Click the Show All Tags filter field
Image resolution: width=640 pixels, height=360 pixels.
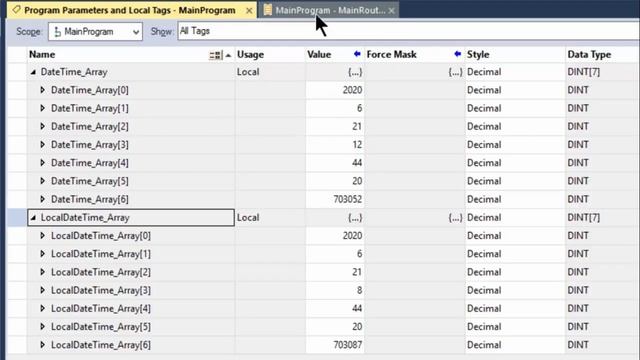pyautogui.click(x=408, y=31)
